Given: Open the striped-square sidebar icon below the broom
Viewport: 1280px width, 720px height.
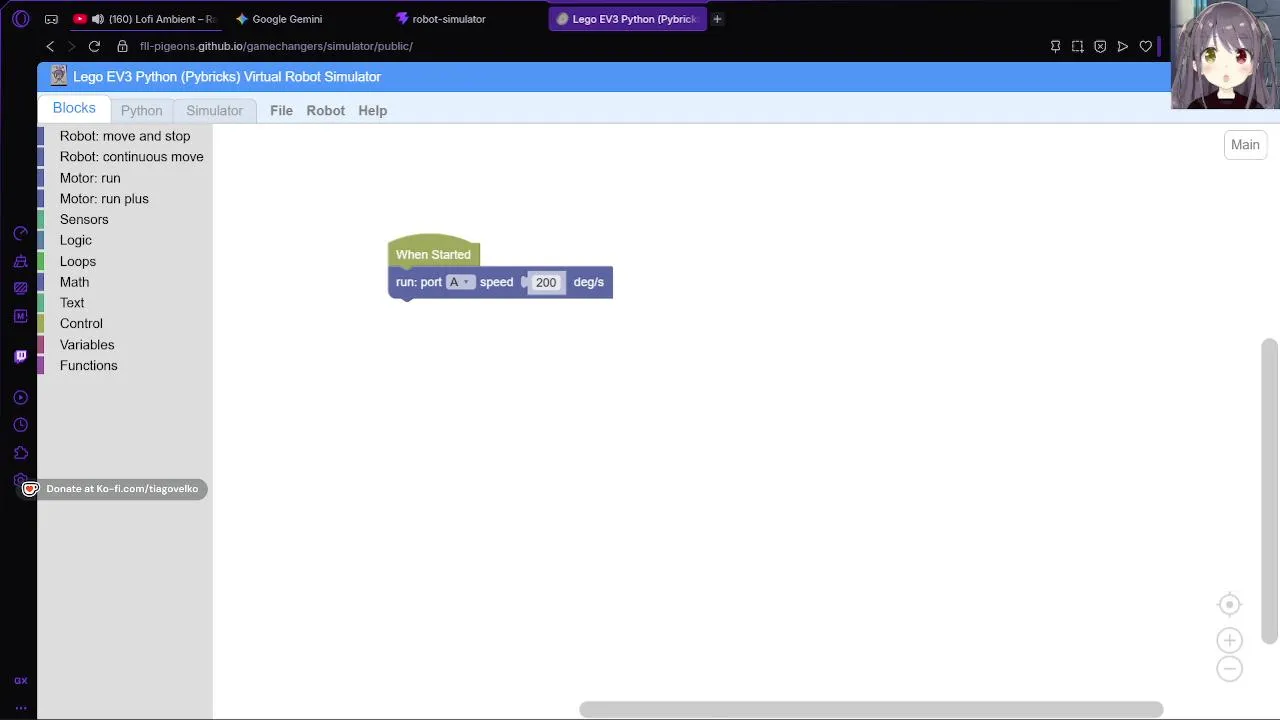Looking at the screenshot, I should [x=20, y=288].
